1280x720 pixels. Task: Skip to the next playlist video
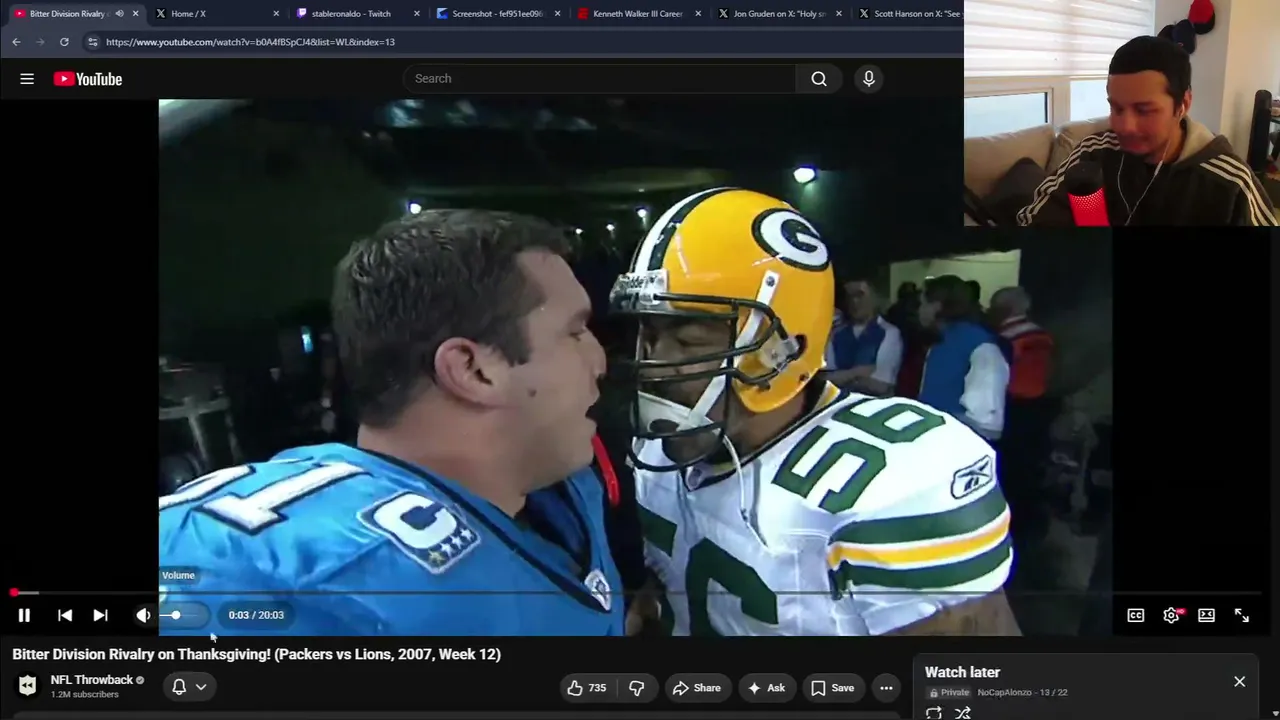point(100,615)
